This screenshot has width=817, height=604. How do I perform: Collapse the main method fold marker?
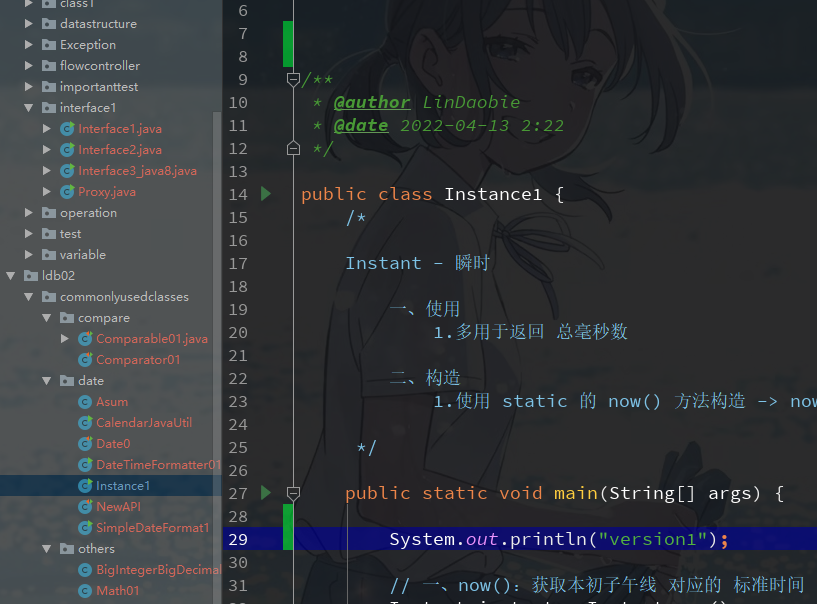pyautogui.click(x=292, y=492)
